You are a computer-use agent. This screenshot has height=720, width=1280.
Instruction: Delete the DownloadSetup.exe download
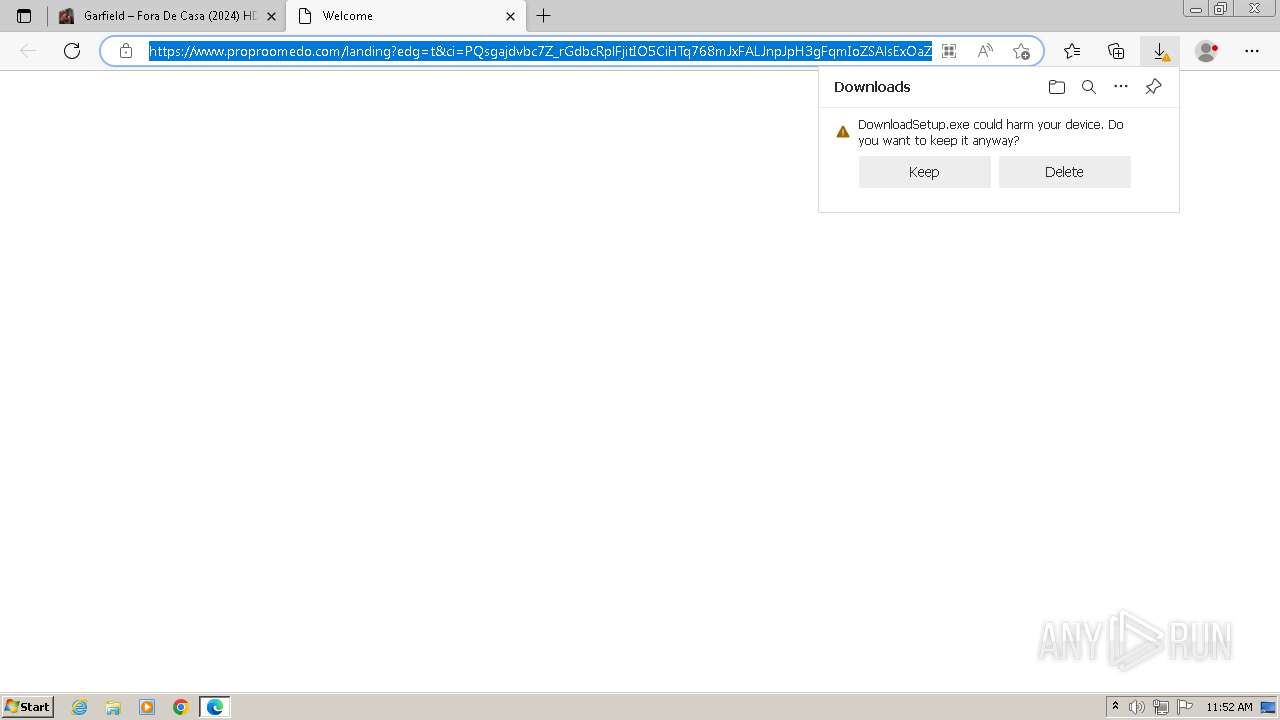pyautogui.click(x=1064, y=172)
